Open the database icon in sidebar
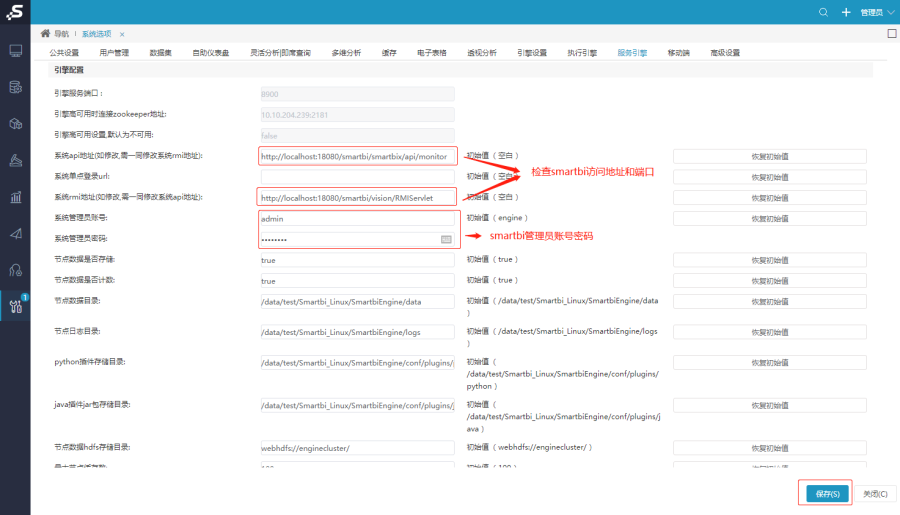The image size is (900, 515). click(x=15, y=87)
